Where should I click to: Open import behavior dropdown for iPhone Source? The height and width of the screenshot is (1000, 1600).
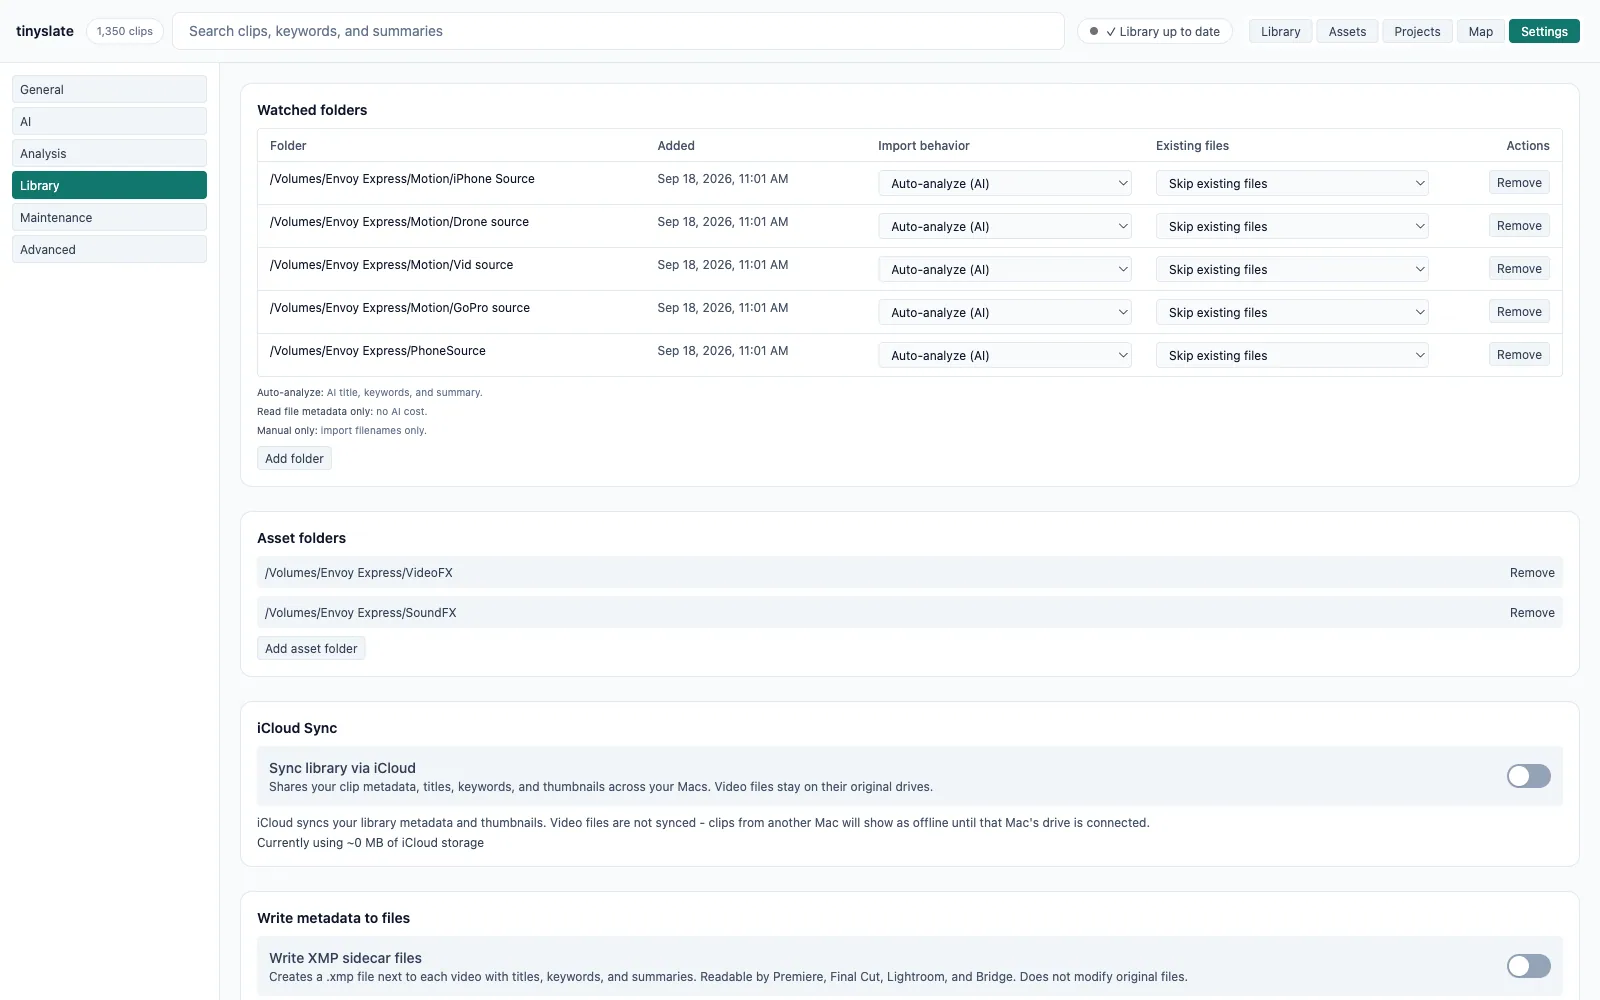pyautogui.click(x=1005, y=183)
